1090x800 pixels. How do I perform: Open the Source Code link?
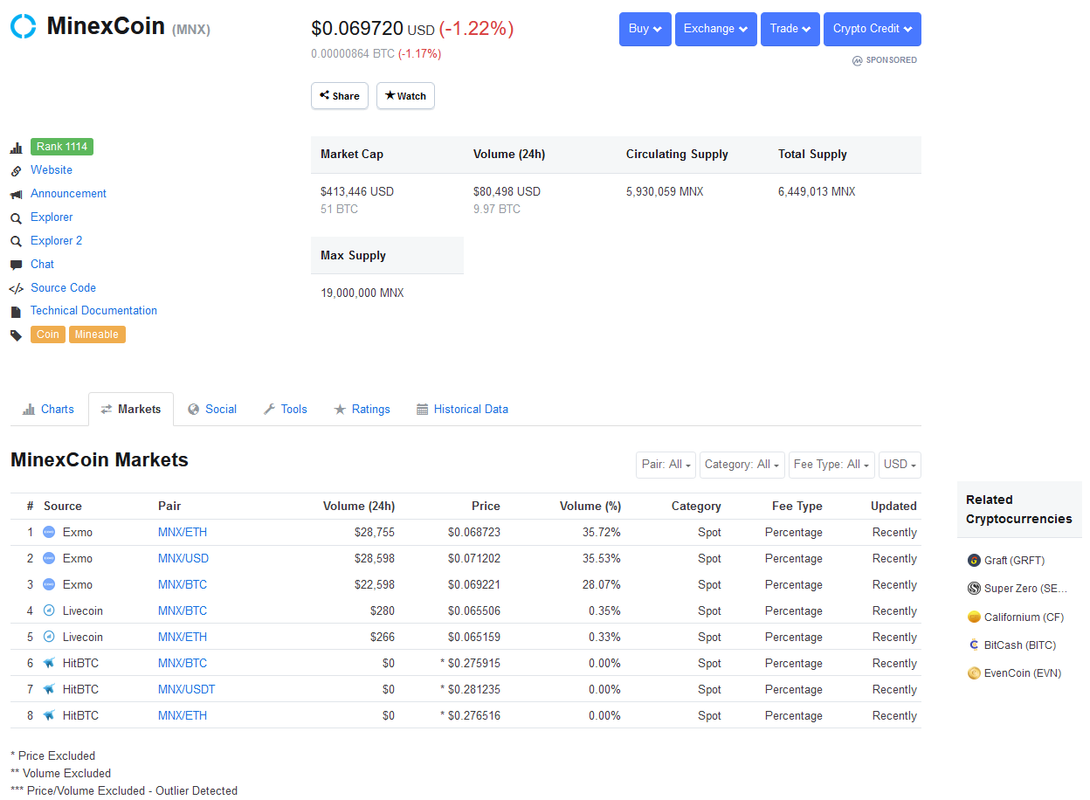tap(63, 288)
